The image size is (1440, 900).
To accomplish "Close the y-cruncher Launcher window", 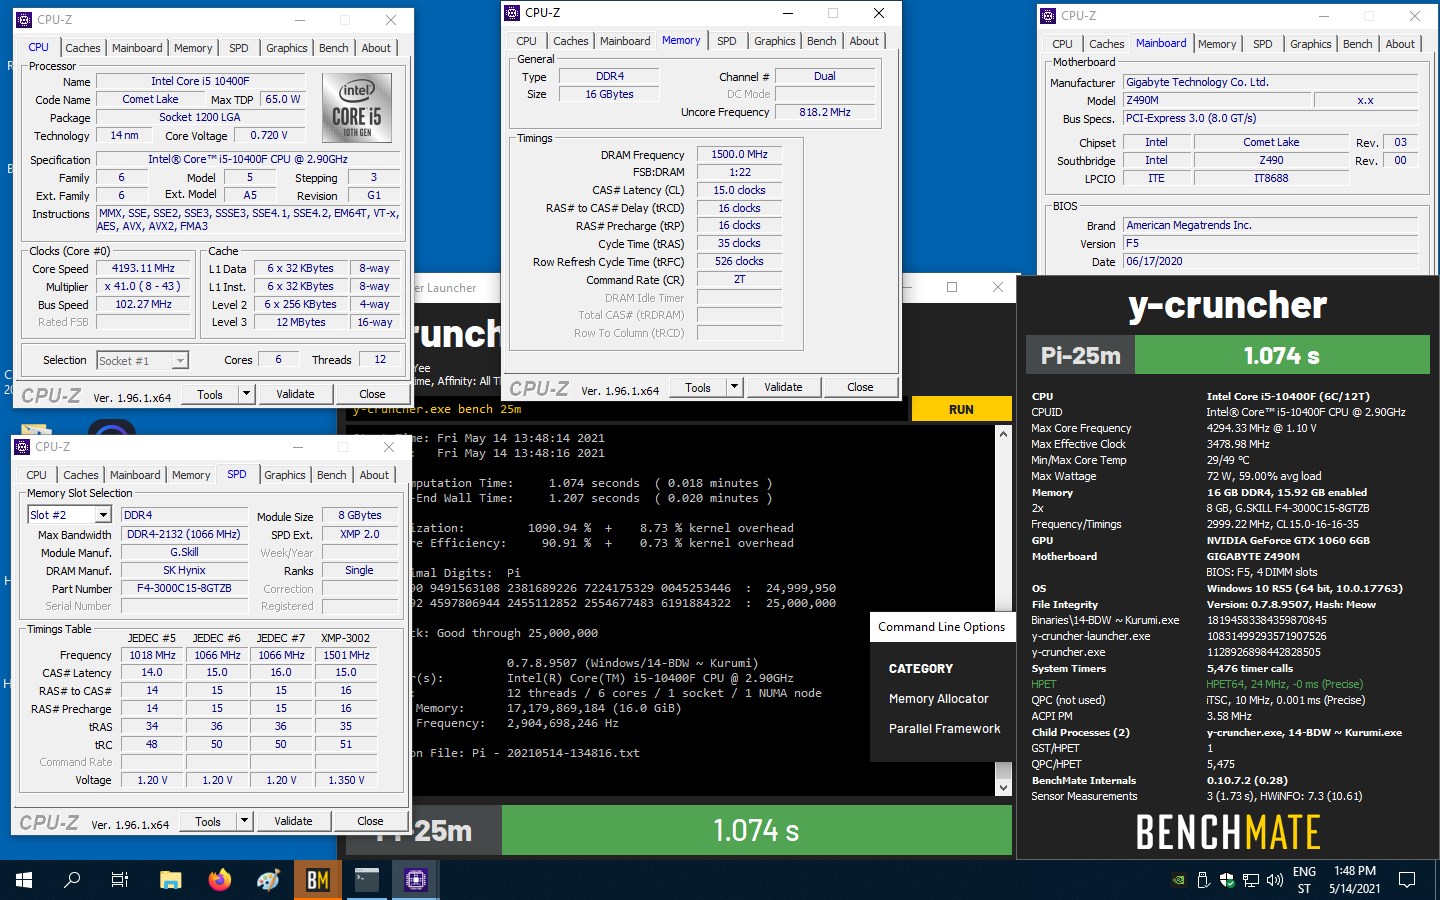I will pyautogui.click(x=997, y=287).
